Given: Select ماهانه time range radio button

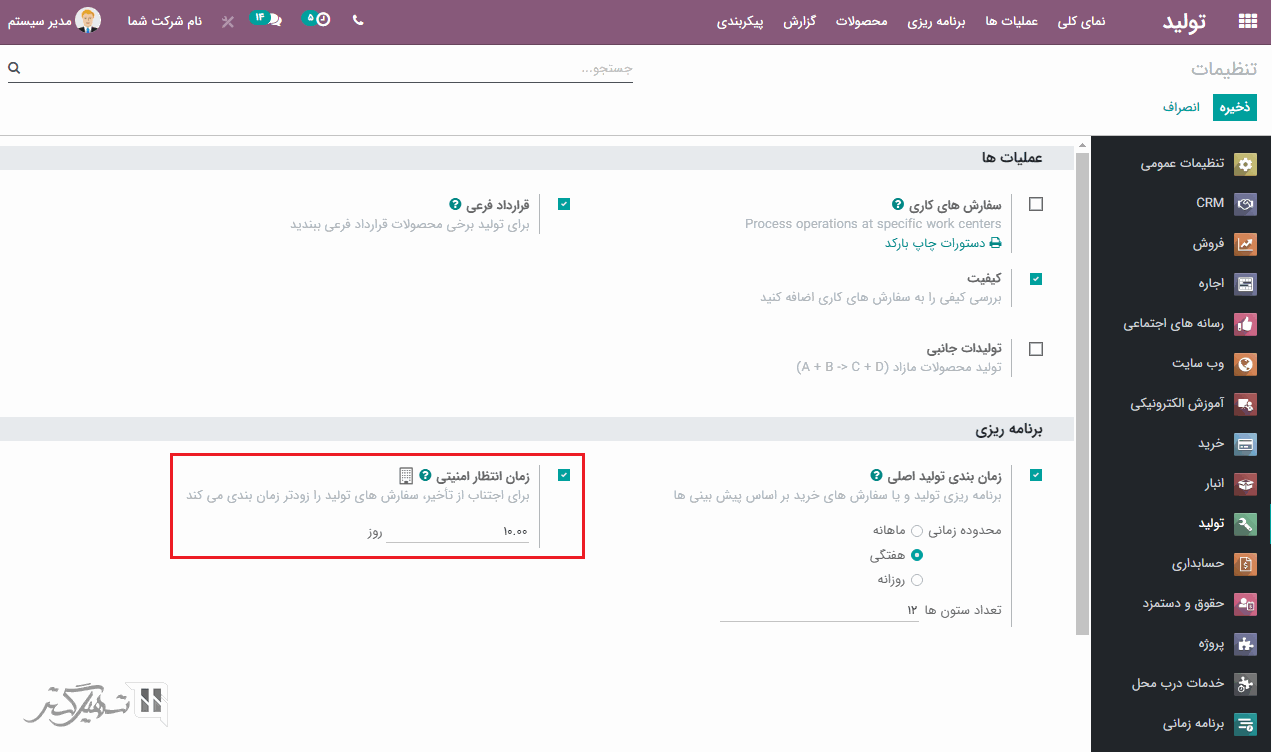Looking at the screenshot, I should (917, 530).
